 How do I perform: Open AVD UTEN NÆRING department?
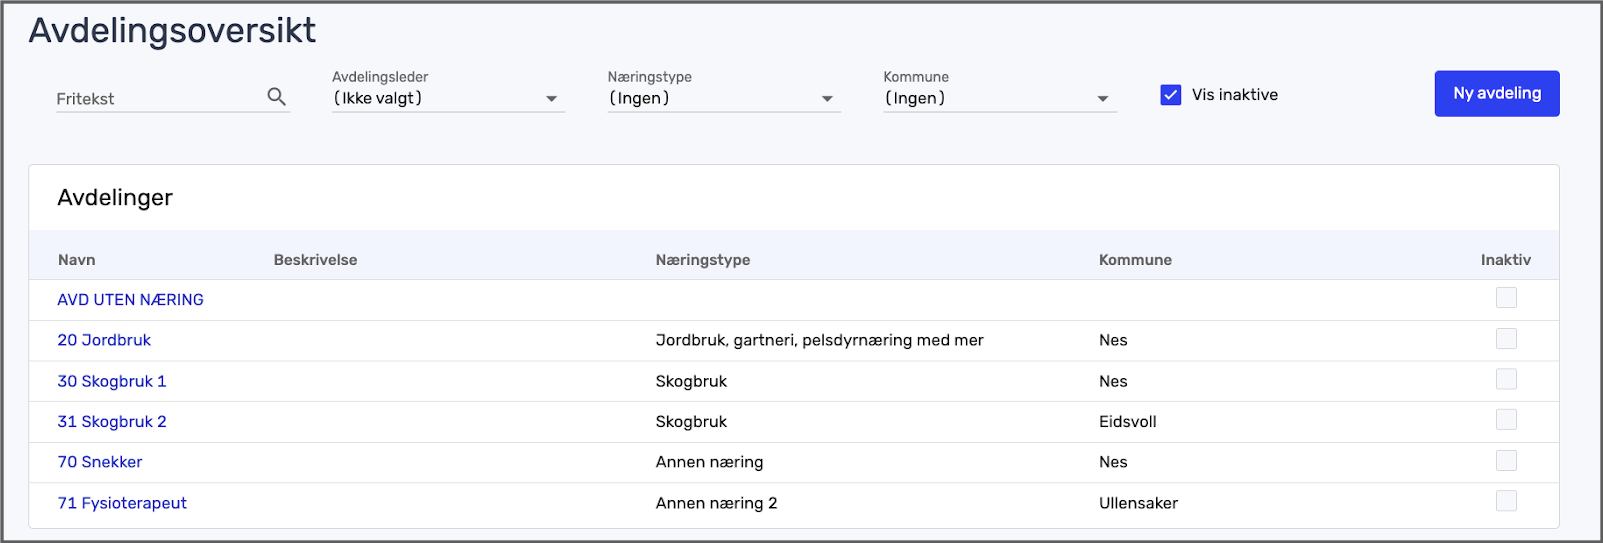pyautogui.click(x=130, y=300)
